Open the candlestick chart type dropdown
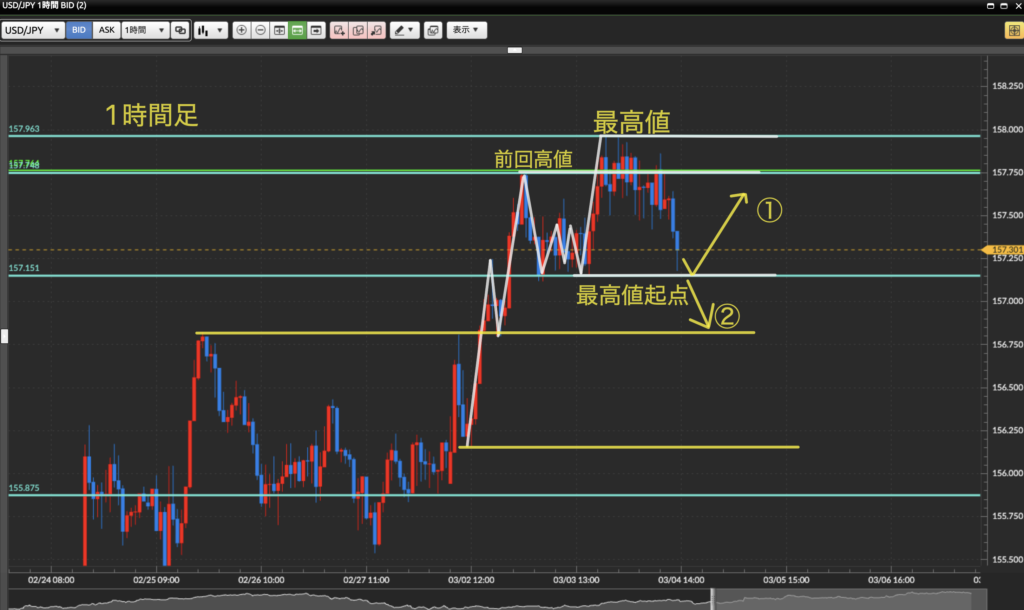The width and height of the screenshot is (1024, 610). tap(209, 31)
